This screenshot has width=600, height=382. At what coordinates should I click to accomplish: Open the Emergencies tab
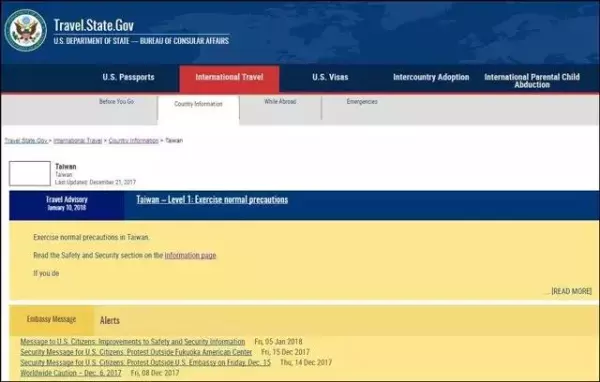pos(362,101)
